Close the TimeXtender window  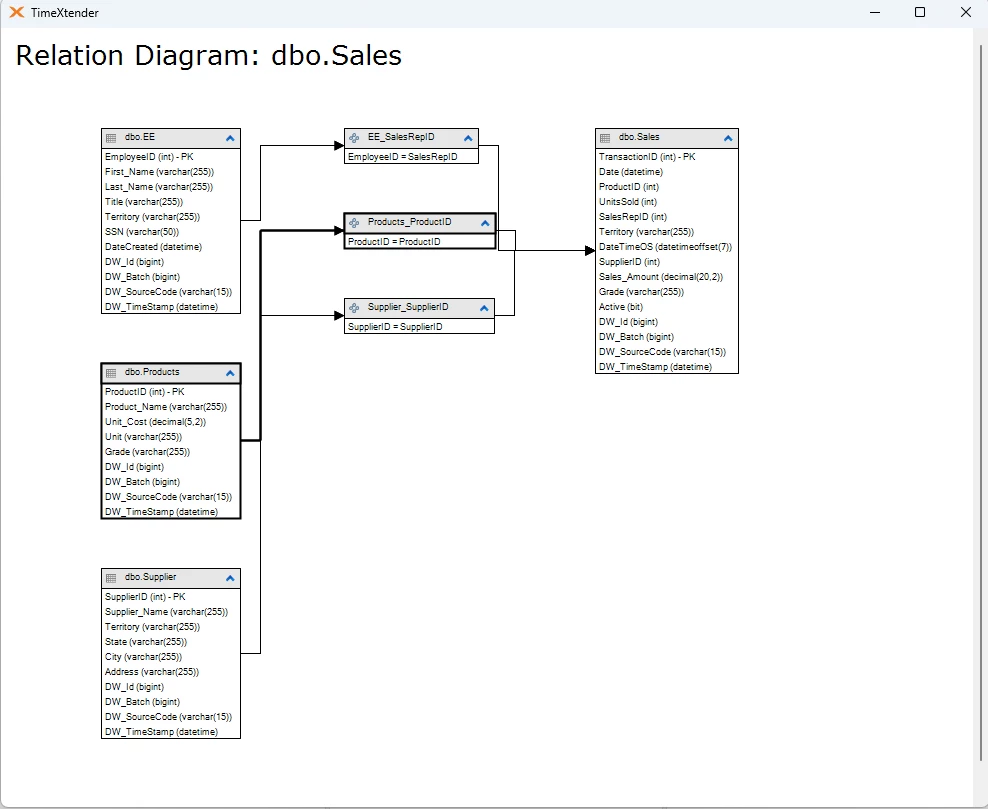965,13
